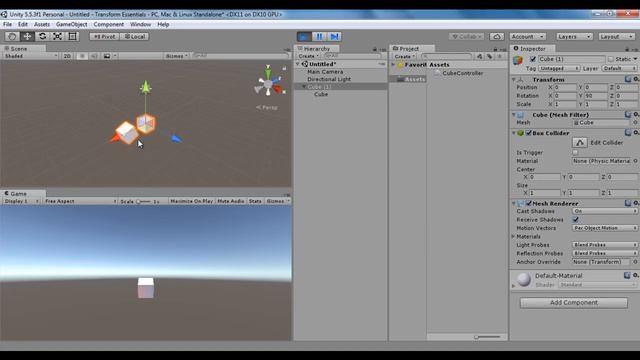Open the Component menu

[109, 24]
